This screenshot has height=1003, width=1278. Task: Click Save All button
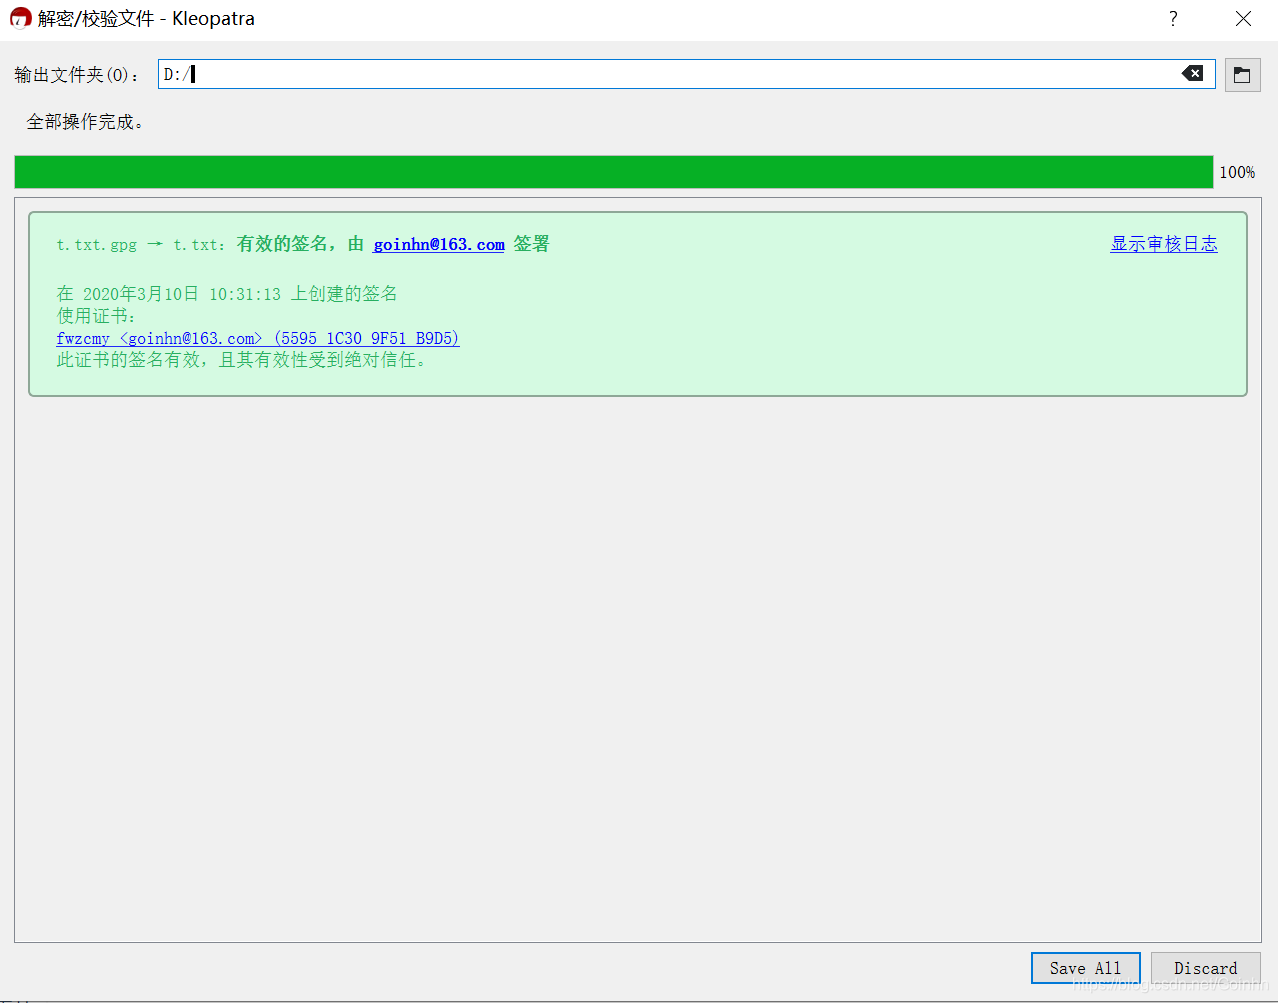click(x=1085, y=968)
